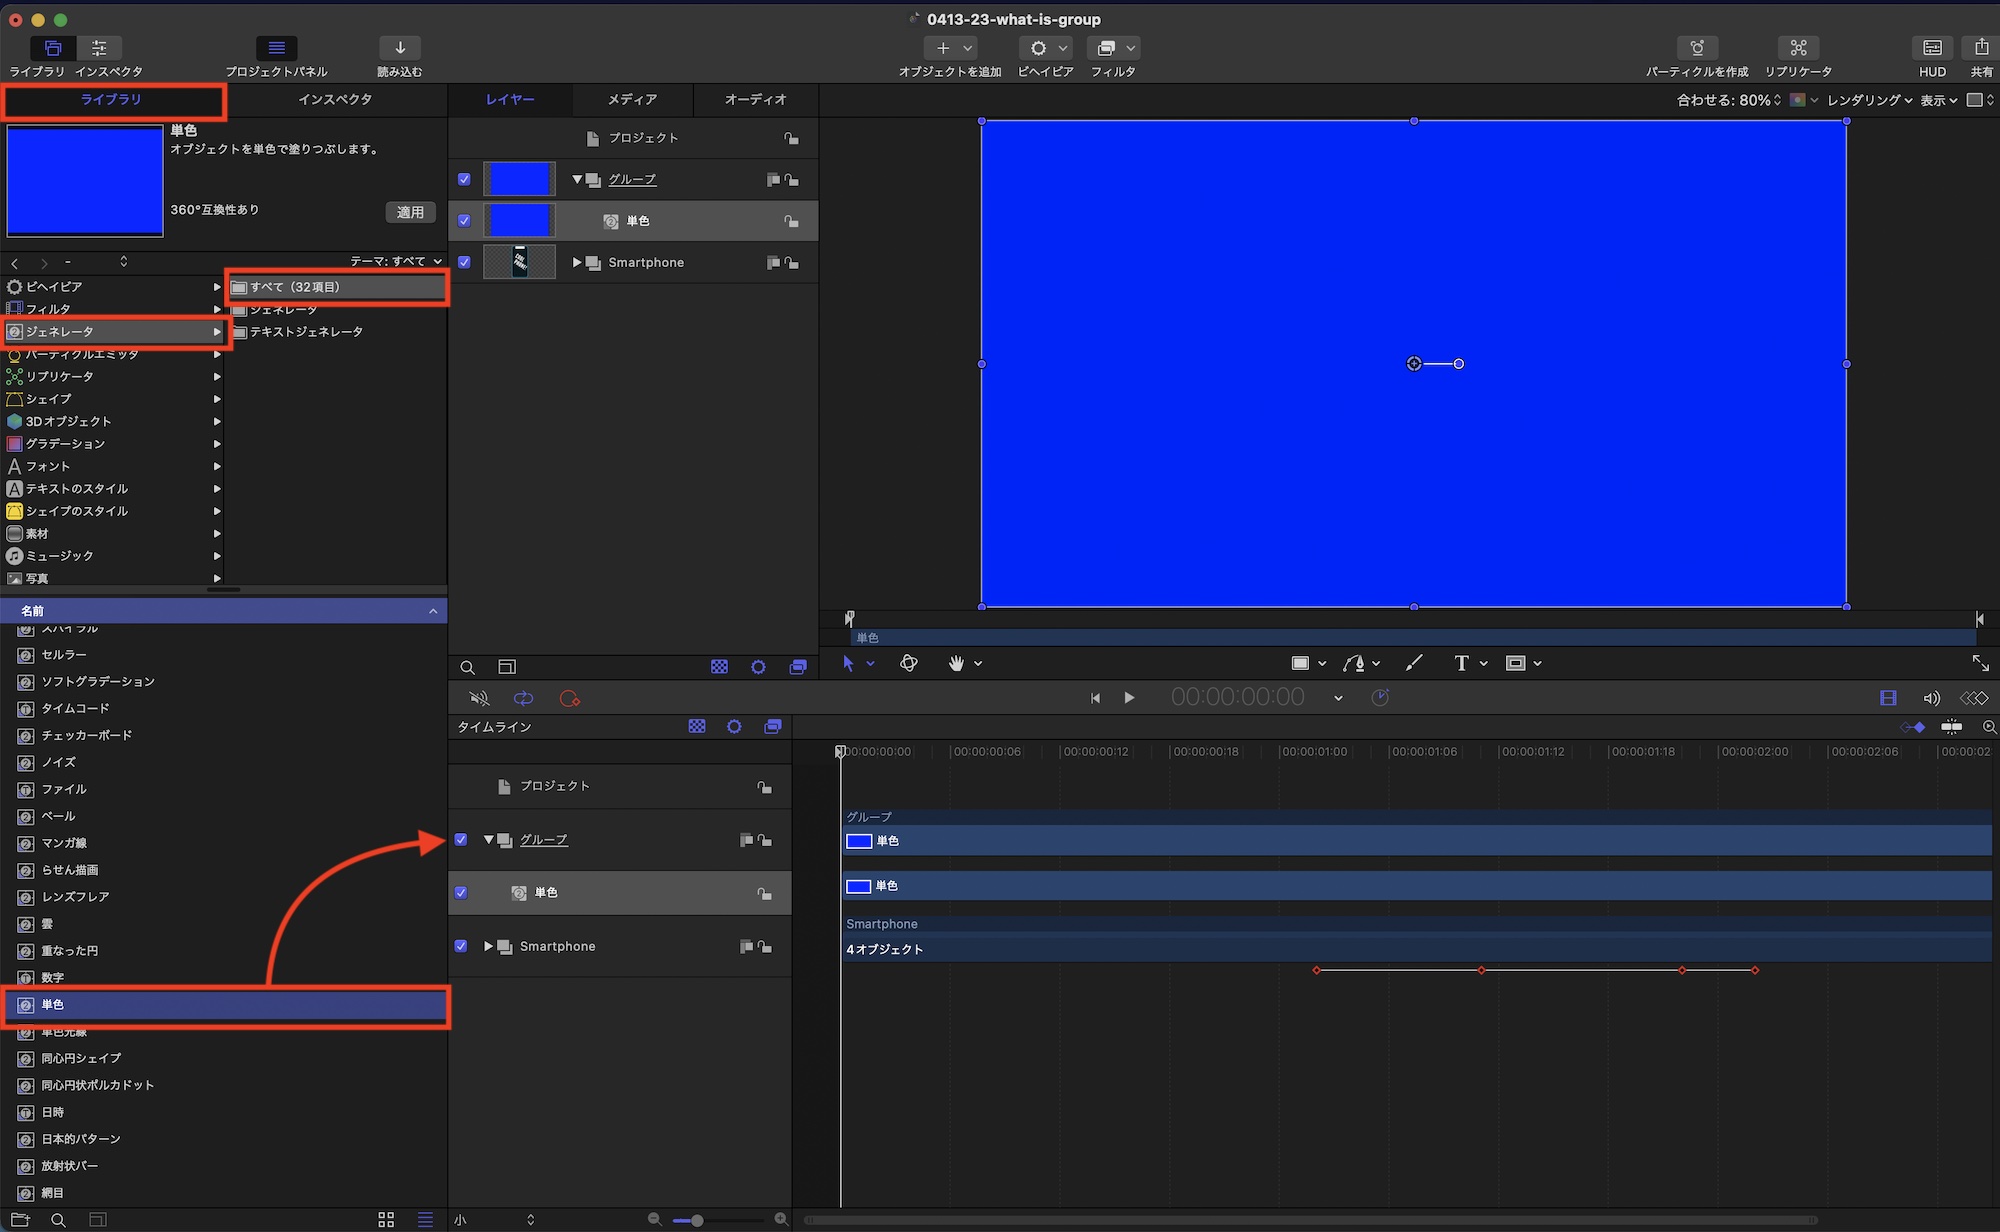Image resolution: width=2000 pixels, height=1232 pixels.
Task: Select the Text tool
Action: coord(1461,663)
